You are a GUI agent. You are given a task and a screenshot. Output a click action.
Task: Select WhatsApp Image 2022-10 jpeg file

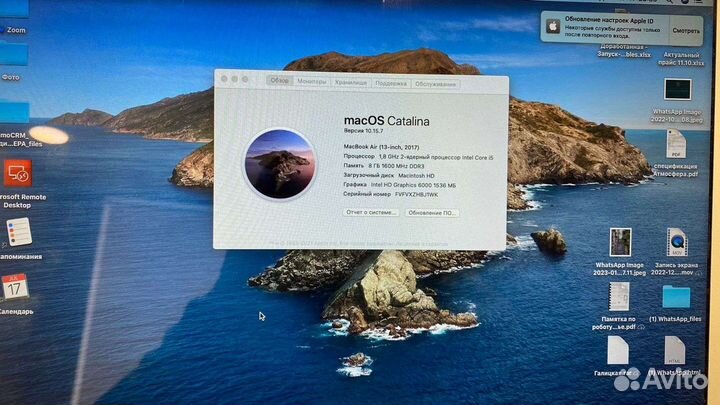coord(677,89)
